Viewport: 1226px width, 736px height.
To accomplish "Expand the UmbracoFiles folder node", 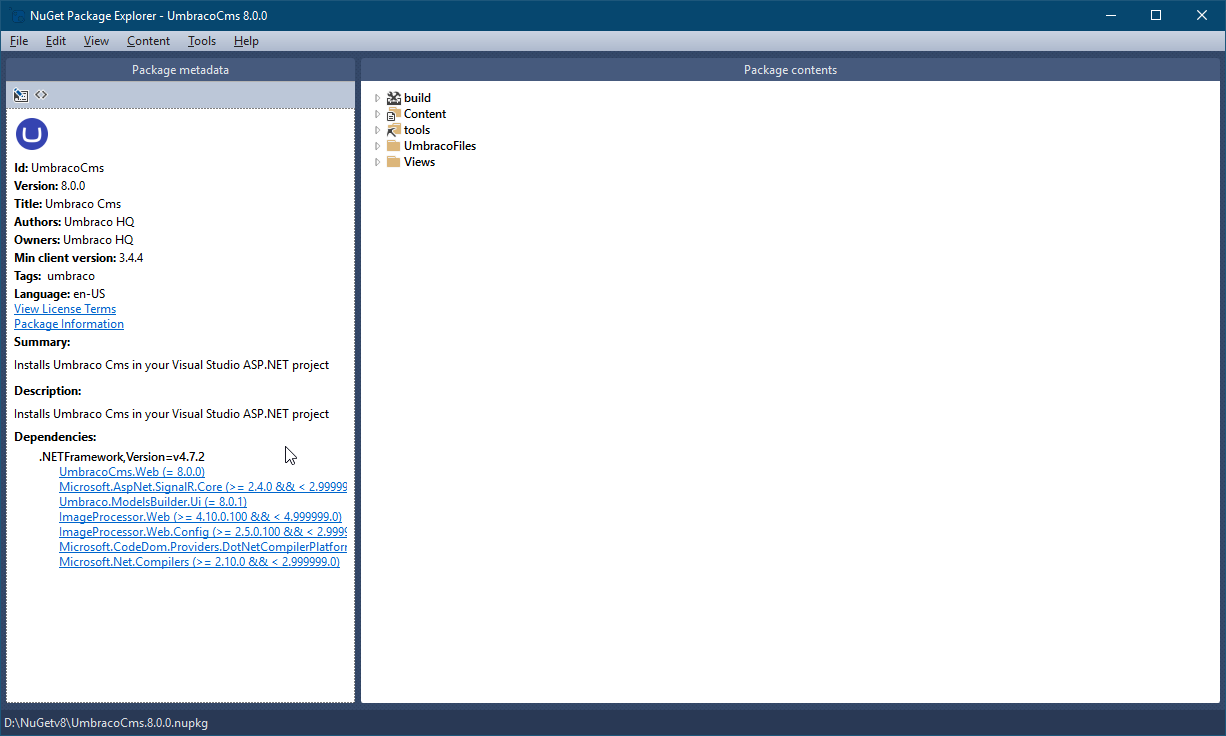I will 377,146.
